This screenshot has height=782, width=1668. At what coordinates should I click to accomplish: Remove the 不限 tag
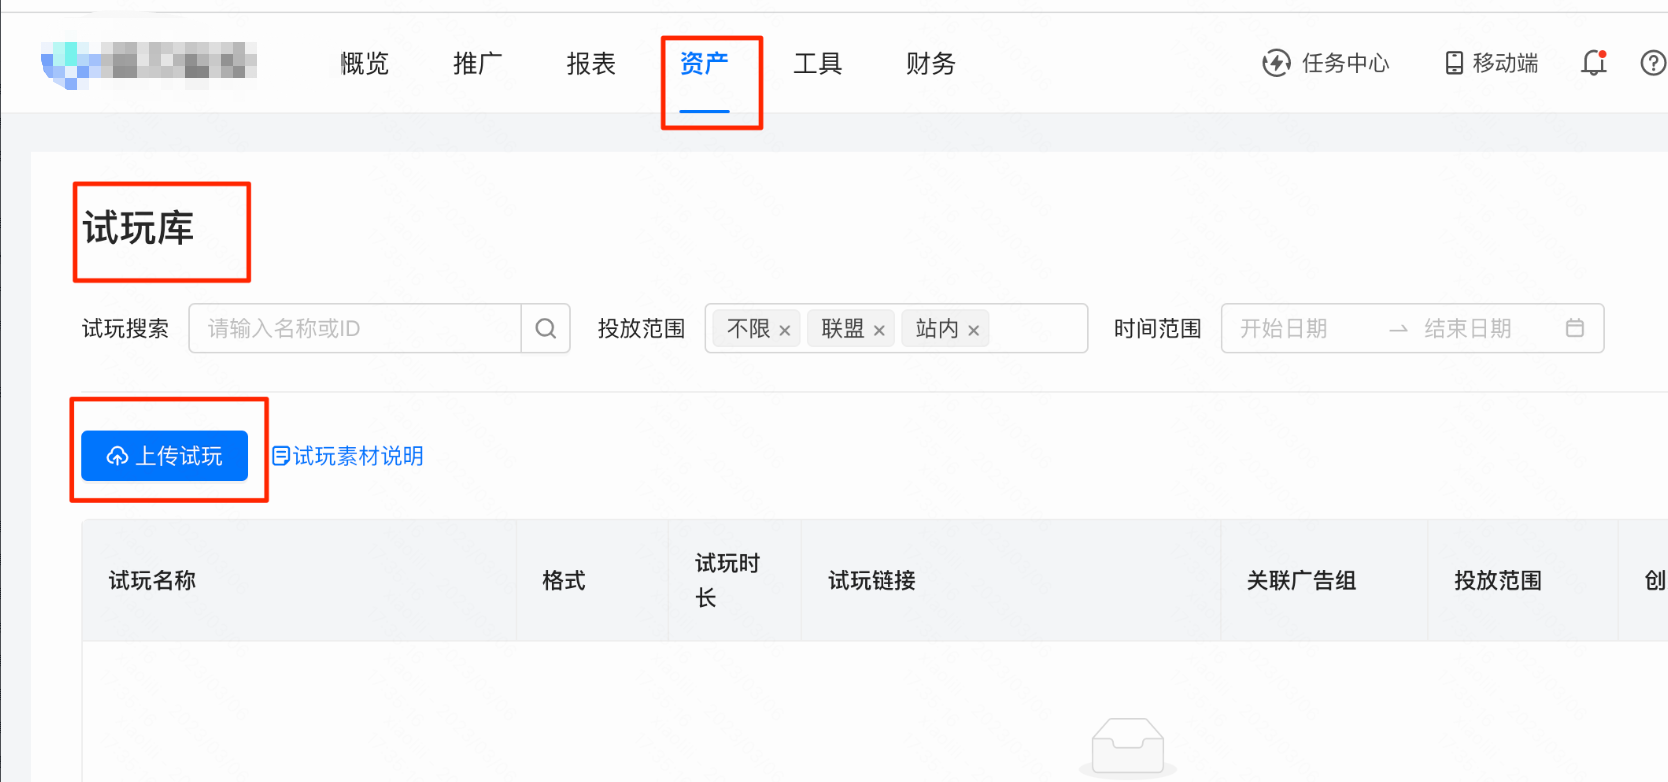click(785, 330)
